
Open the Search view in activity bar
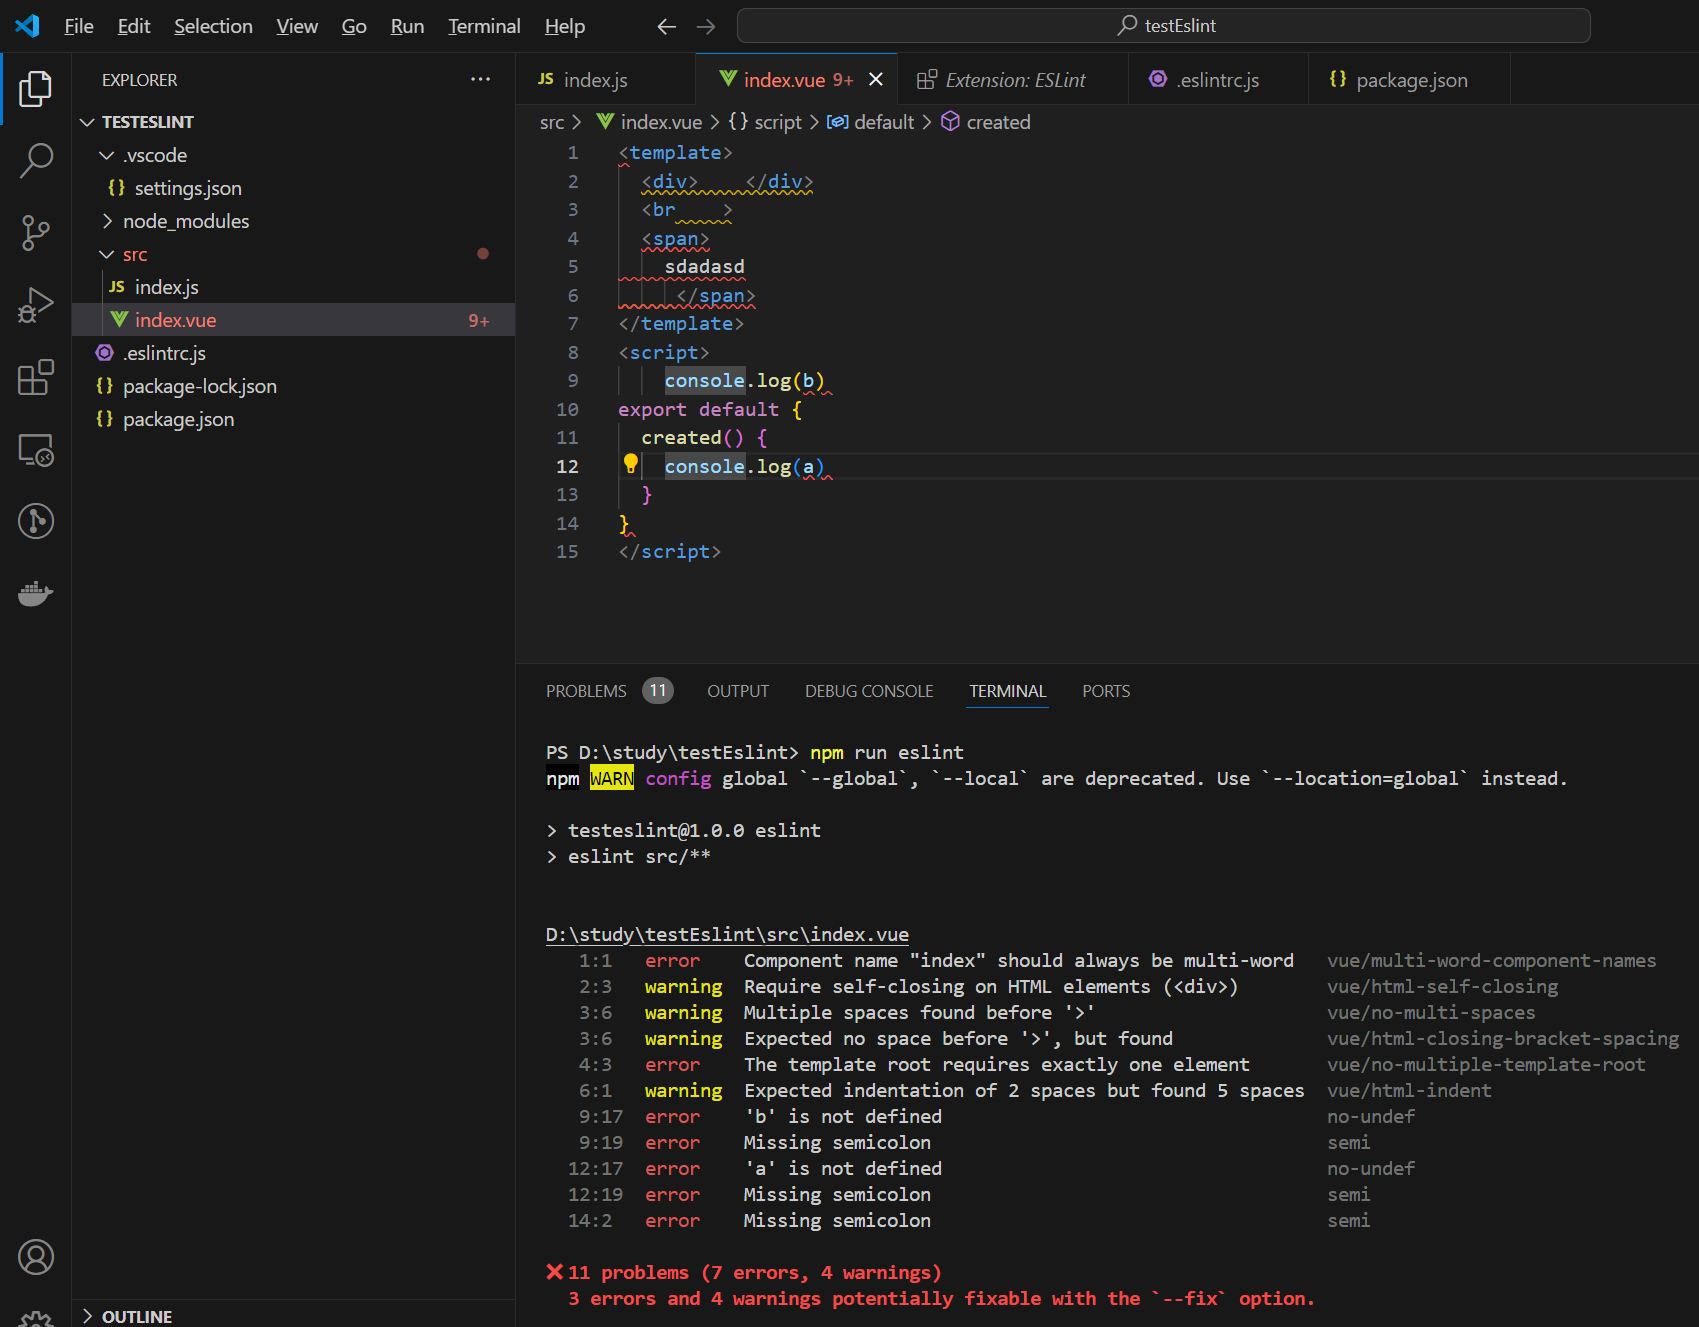[x=36, y=160]
